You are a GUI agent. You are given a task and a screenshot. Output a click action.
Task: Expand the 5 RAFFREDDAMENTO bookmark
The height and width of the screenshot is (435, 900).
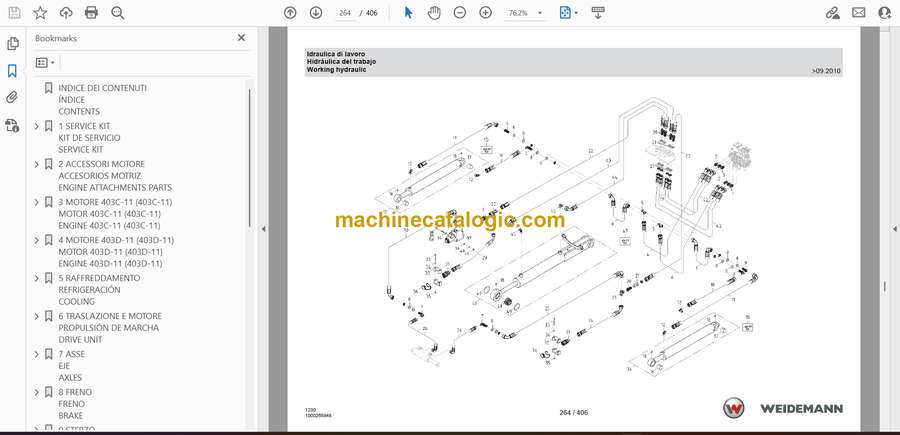tap(37, 278)
